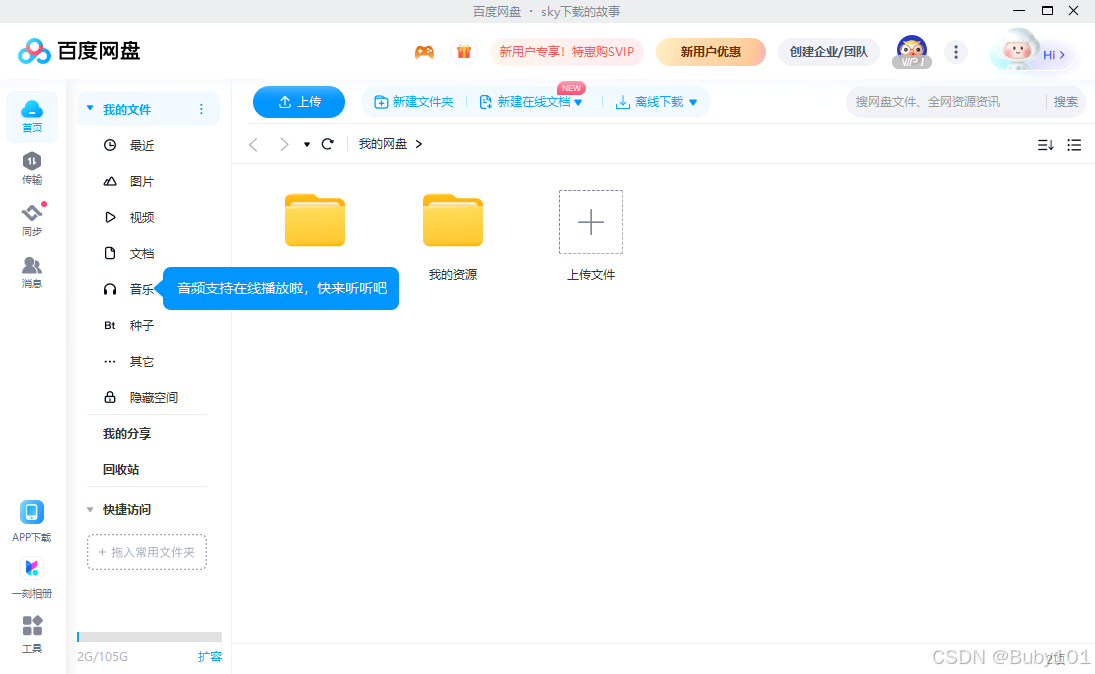The image size is (1095, 674).
Task: Open the 传输 transfer sidebar icon
Action: click(31, 168)
